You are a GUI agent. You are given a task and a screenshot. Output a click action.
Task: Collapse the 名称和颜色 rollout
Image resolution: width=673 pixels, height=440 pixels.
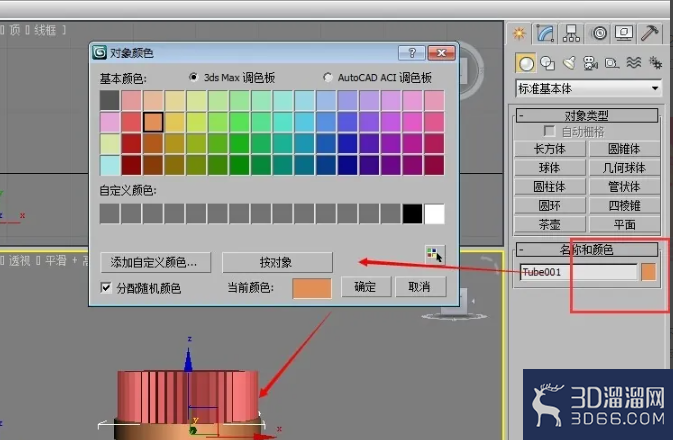(587, 249)
